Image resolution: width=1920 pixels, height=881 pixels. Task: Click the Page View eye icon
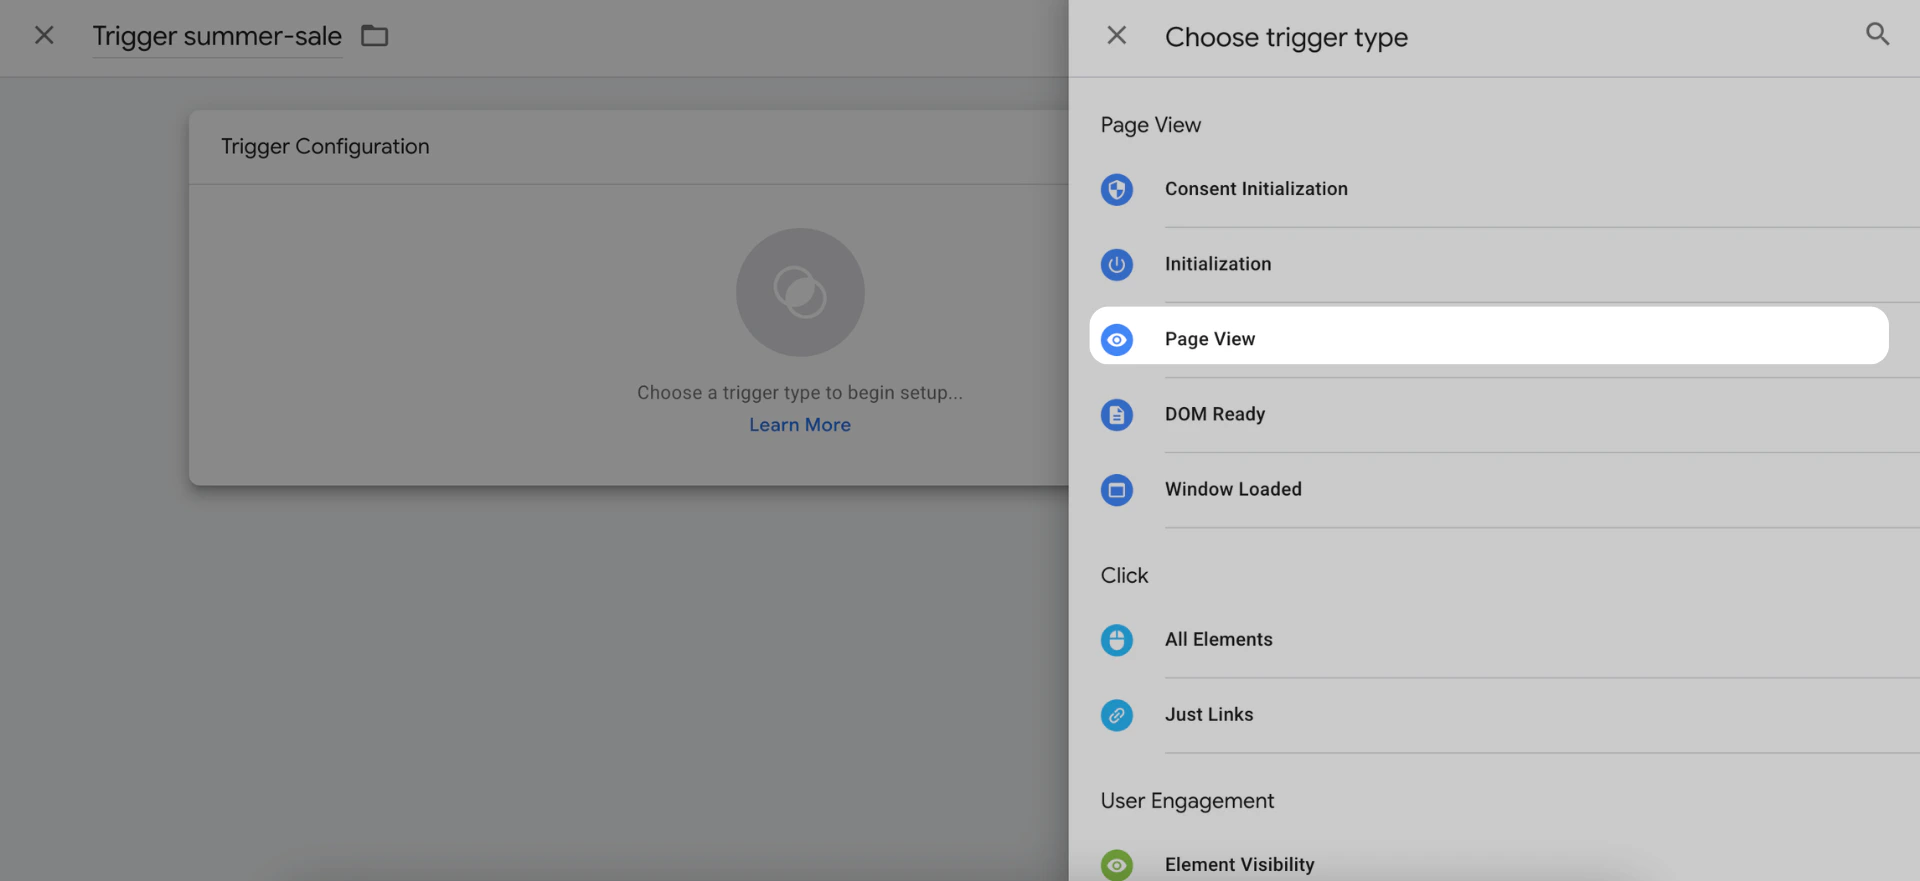pyautogui.click(x=1116, y=339)
